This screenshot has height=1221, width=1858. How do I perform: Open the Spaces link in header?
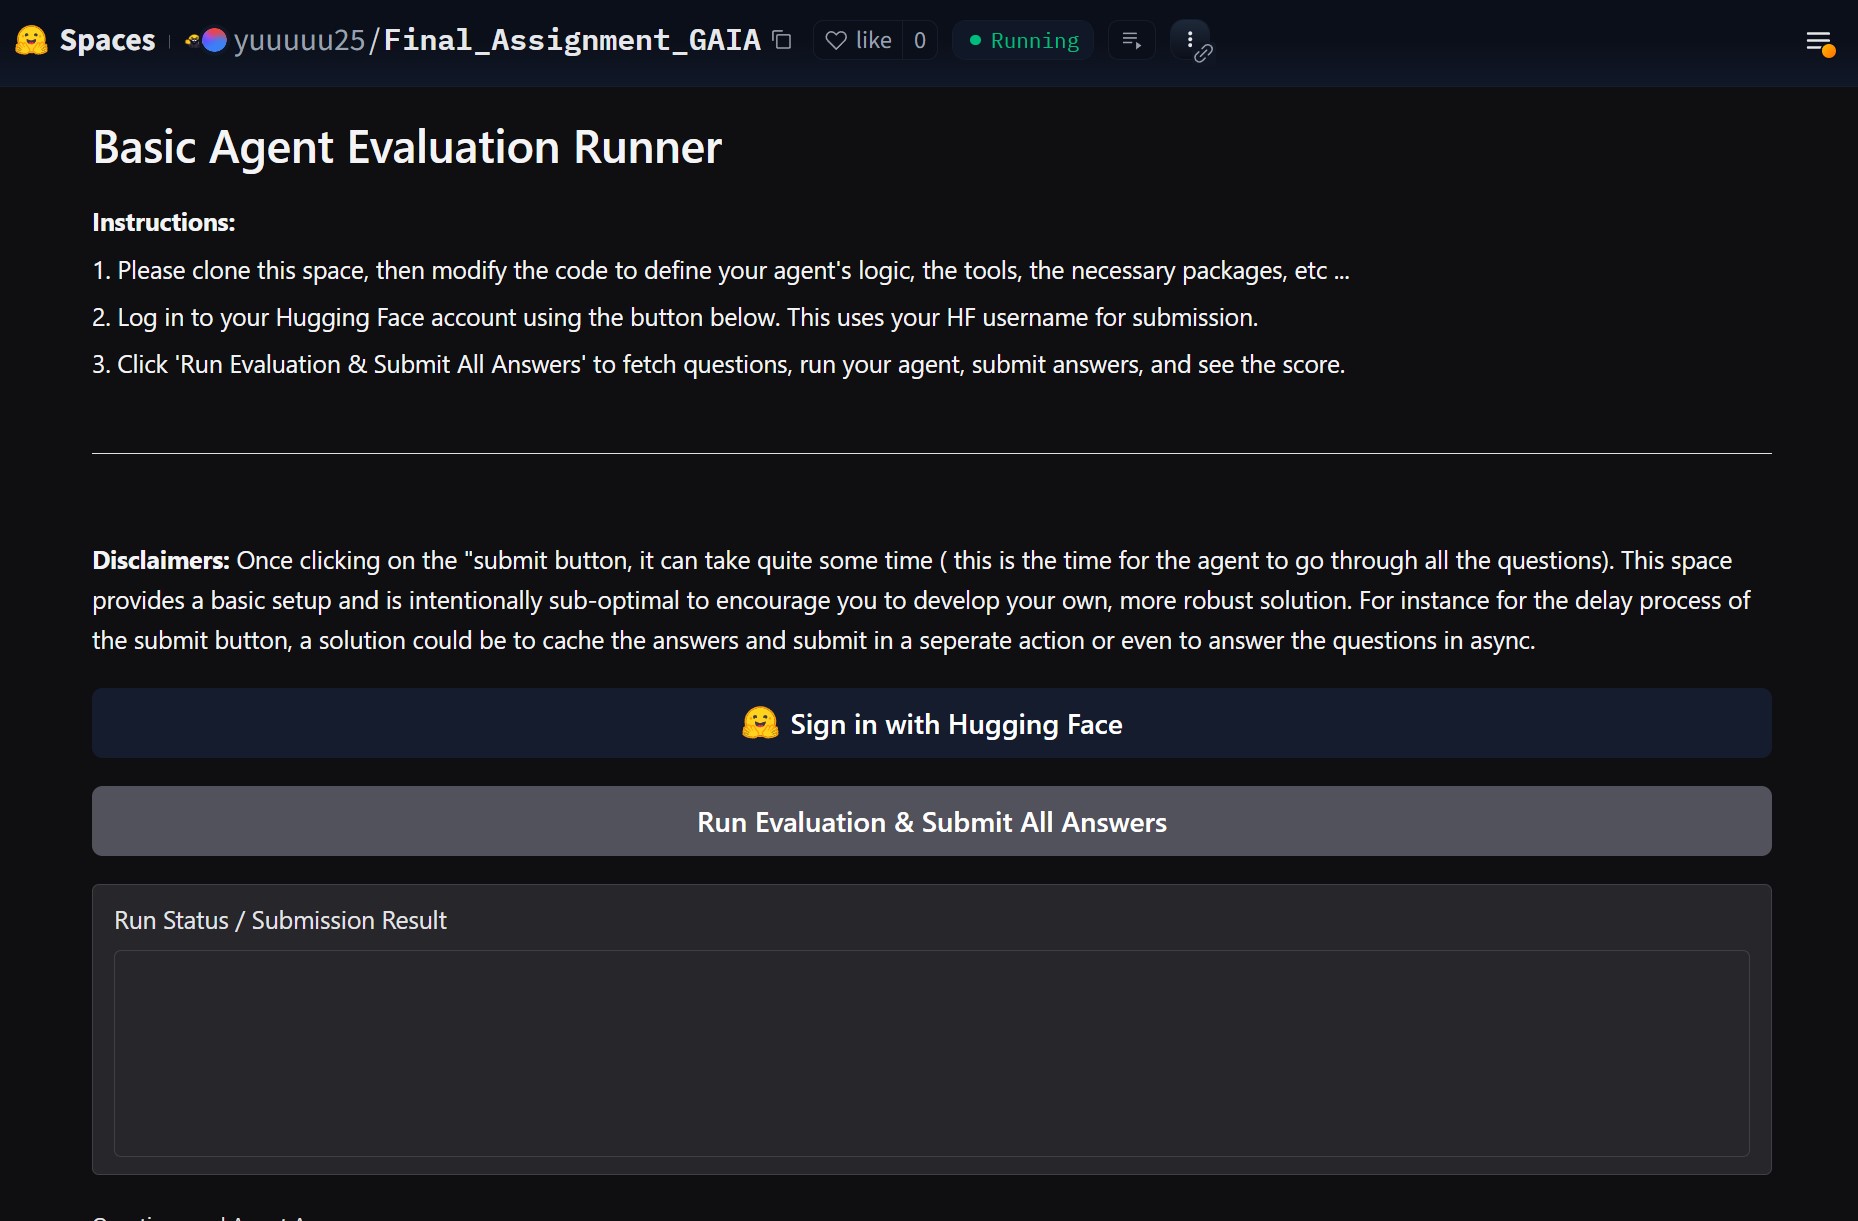[x=107, y=40]
